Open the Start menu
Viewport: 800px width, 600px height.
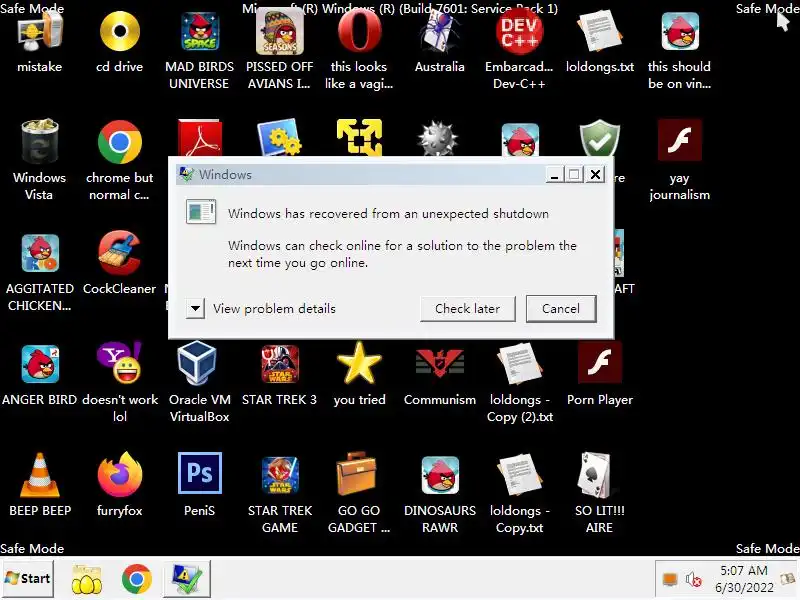[27, 578]
